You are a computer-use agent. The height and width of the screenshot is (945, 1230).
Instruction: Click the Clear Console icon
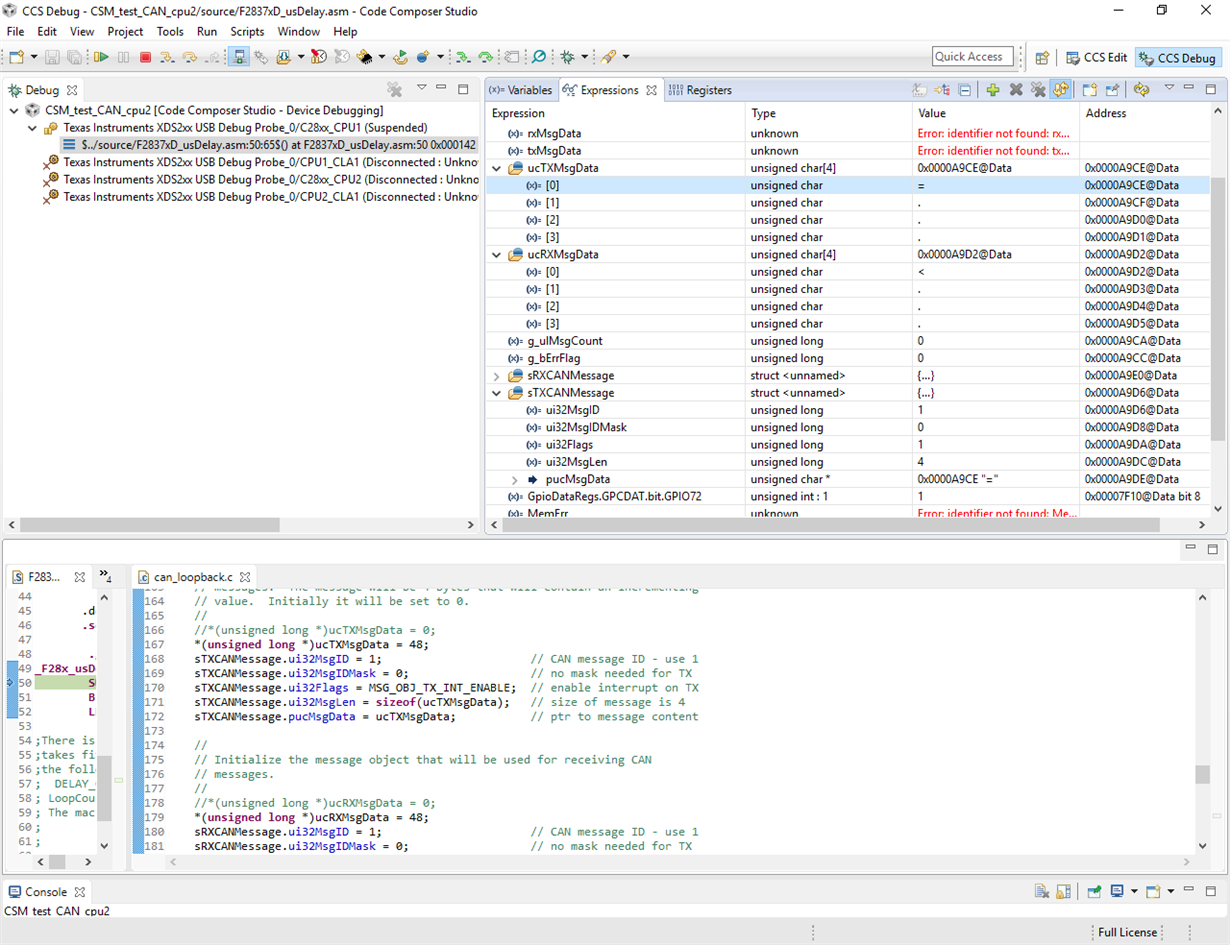pyautogui.click(x=1042, y=892)
